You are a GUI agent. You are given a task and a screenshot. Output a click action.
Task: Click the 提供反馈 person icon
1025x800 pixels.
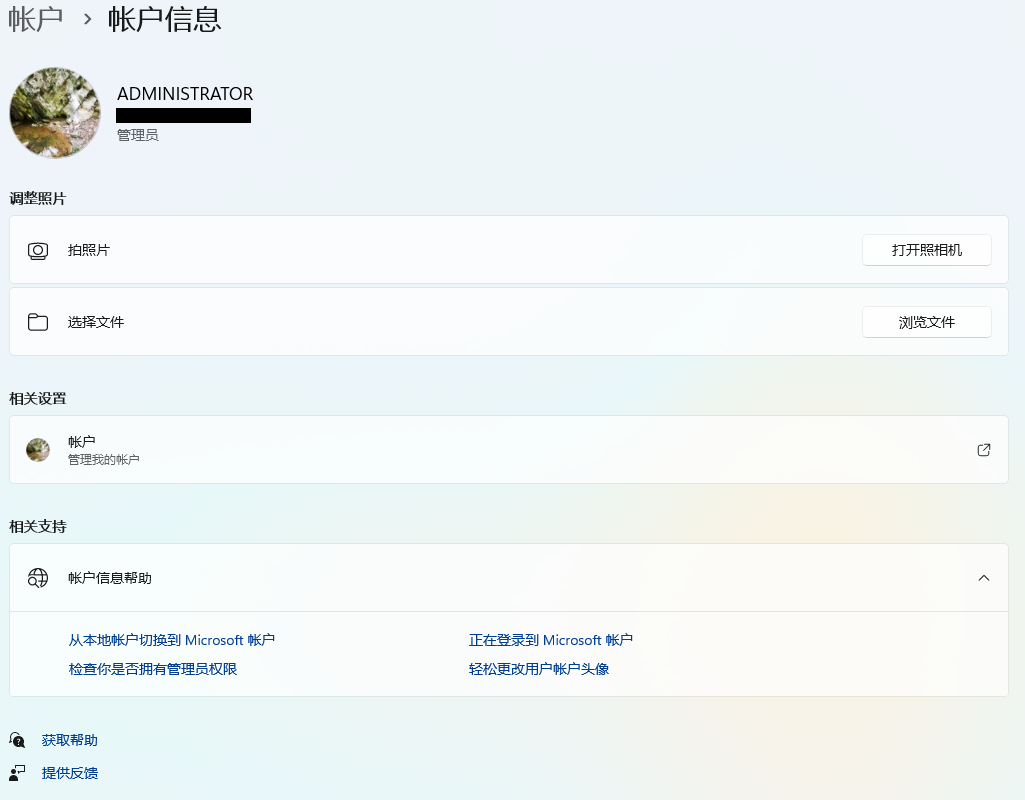coord(18,773)
